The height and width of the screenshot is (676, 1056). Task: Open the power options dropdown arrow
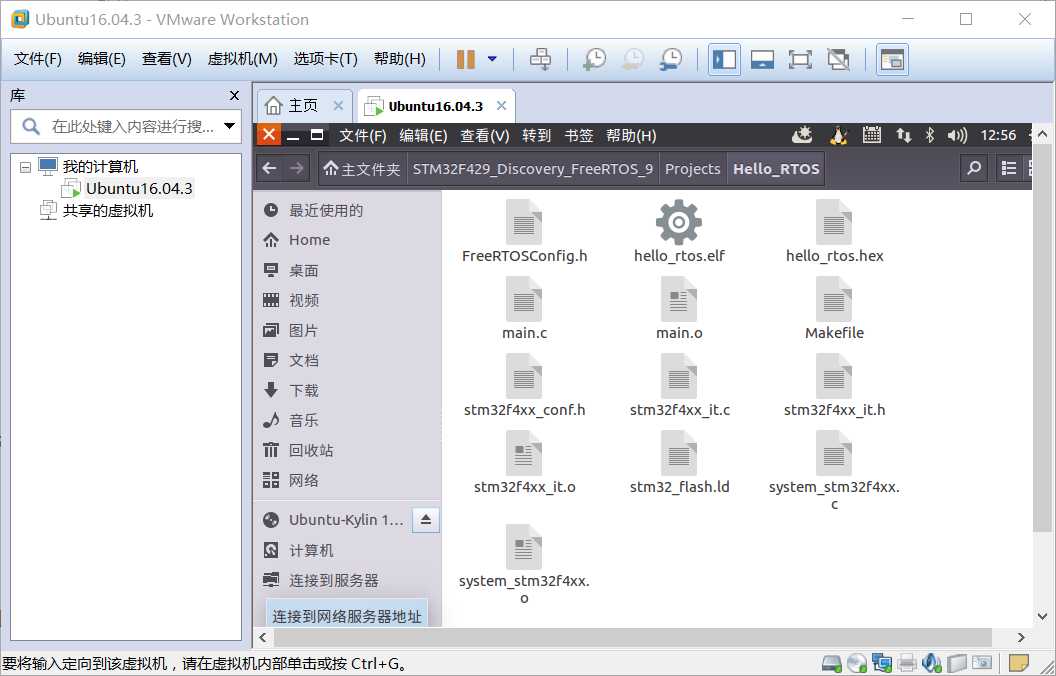coord(492,59)
